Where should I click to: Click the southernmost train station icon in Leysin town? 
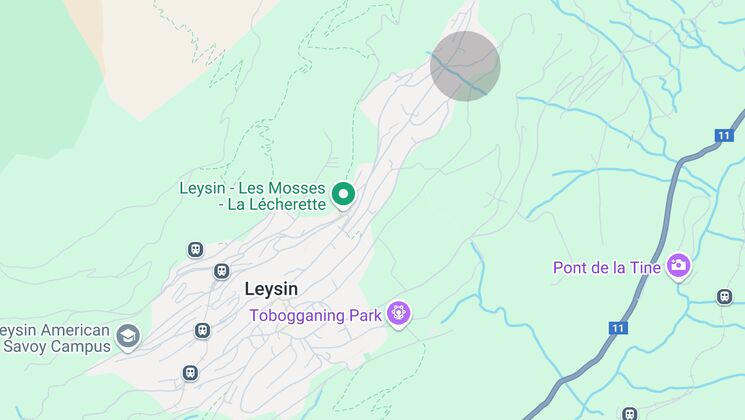click(190, 373)
